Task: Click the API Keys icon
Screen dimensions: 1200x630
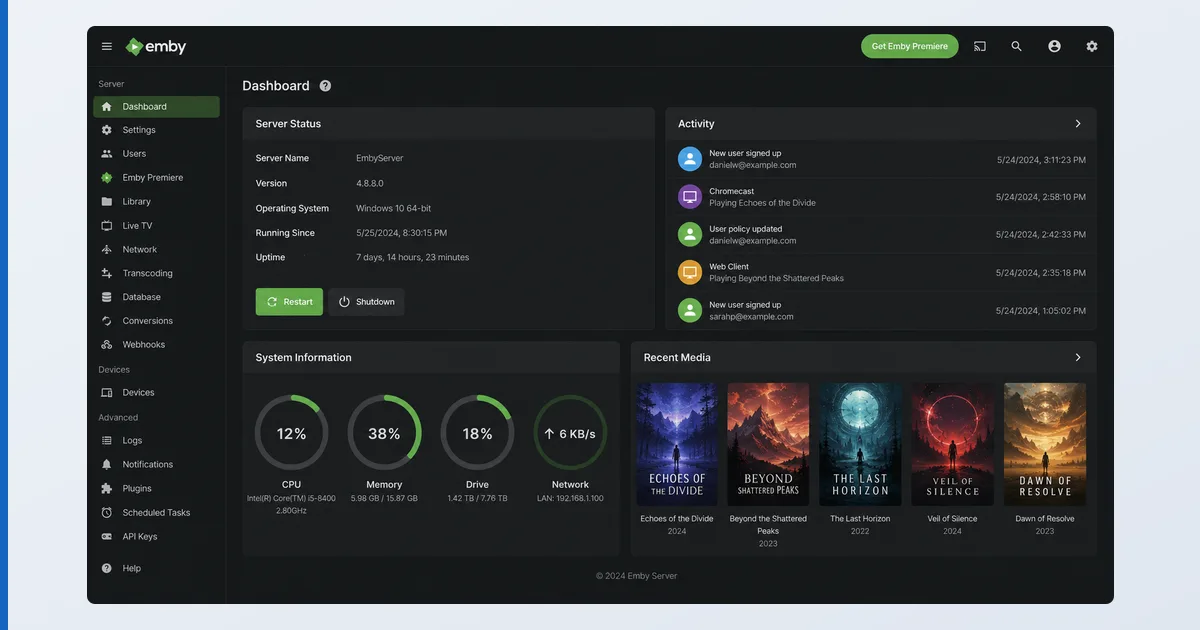Action: [107, 537]
